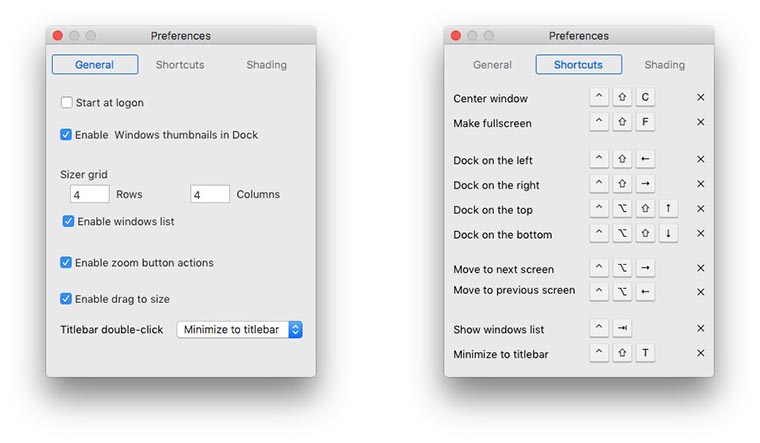Clear the Show windows list shortcut
Image resolution: width=760 pixels, height=443 pixels.
(700, 329)
